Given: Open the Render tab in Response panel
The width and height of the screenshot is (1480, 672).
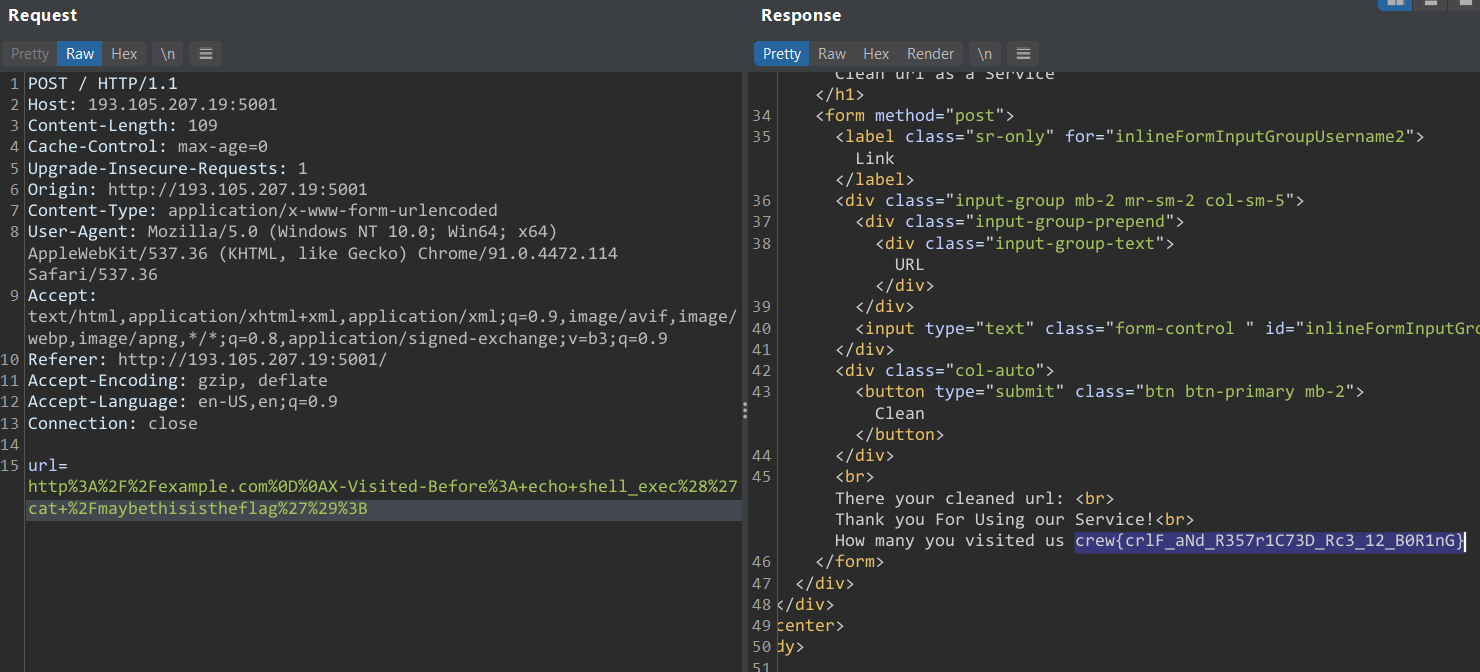Looking at the screenshot, I should [x=930, y=54].
